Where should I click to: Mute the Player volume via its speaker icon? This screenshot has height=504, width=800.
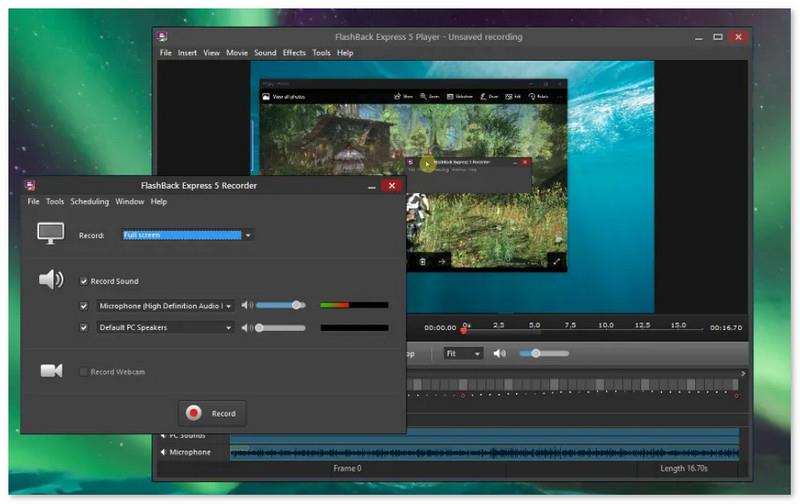[x=499, y=353]
